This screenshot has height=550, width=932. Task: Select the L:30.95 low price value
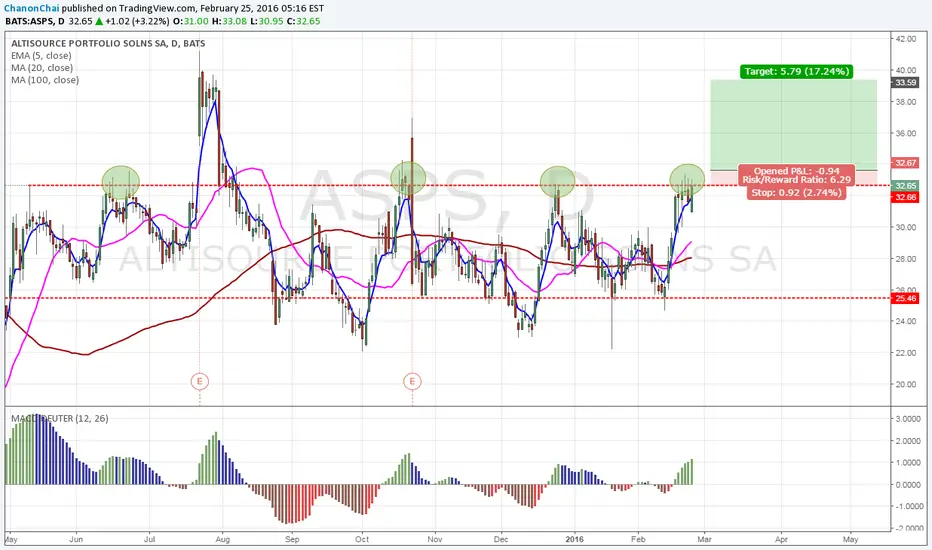[266, 21]
